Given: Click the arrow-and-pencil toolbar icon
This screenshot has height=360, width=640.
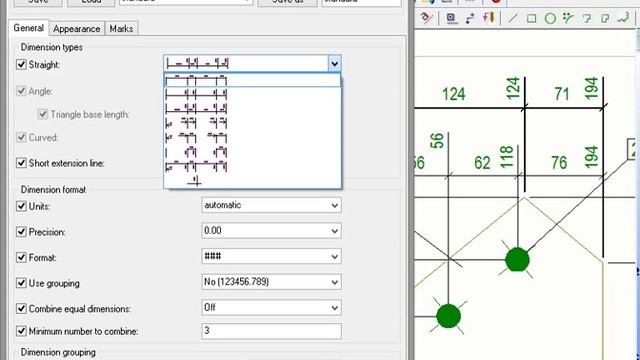Looking at the screenshot, I should point(489,18).
